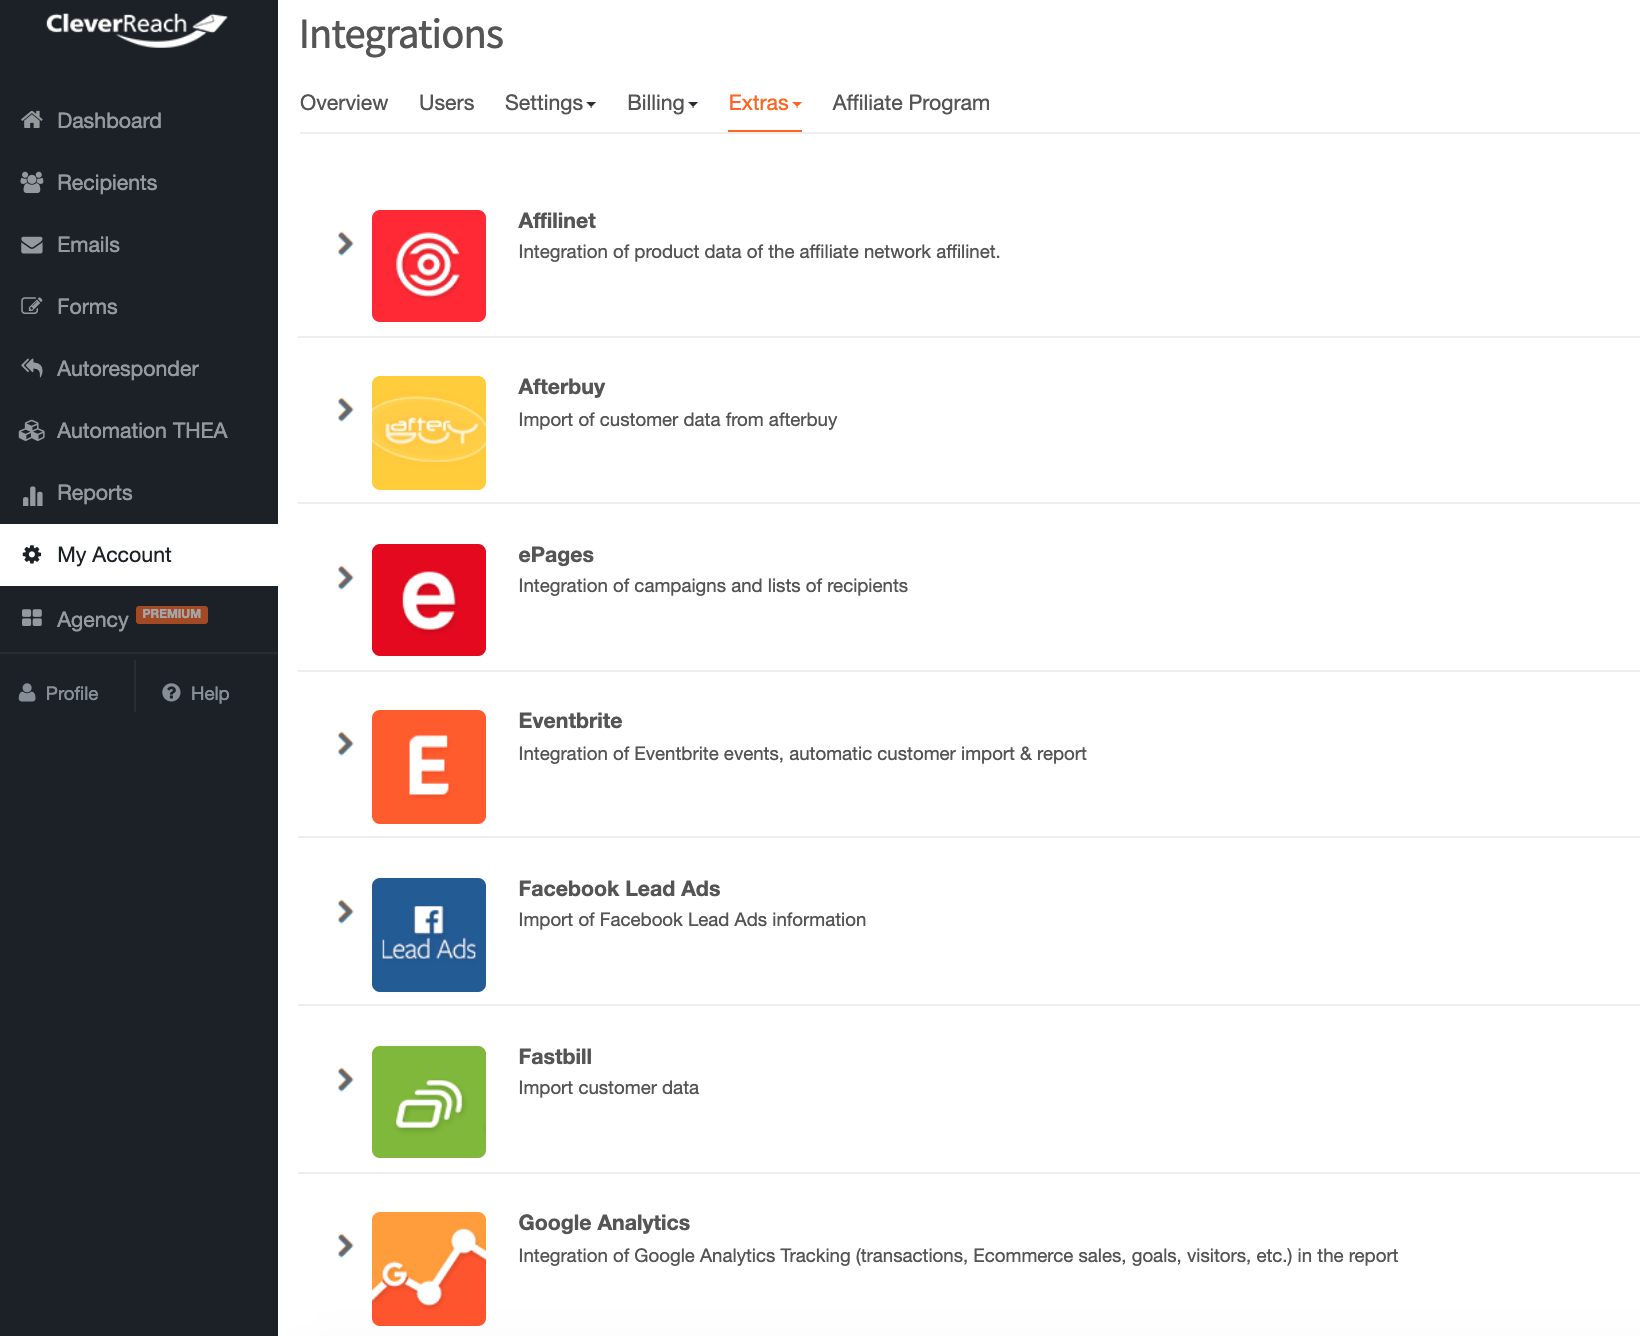Click the Facebook Lead Ads logo tile
This screenshot has height=1336, width=1640.
click(x=429, y=935)
